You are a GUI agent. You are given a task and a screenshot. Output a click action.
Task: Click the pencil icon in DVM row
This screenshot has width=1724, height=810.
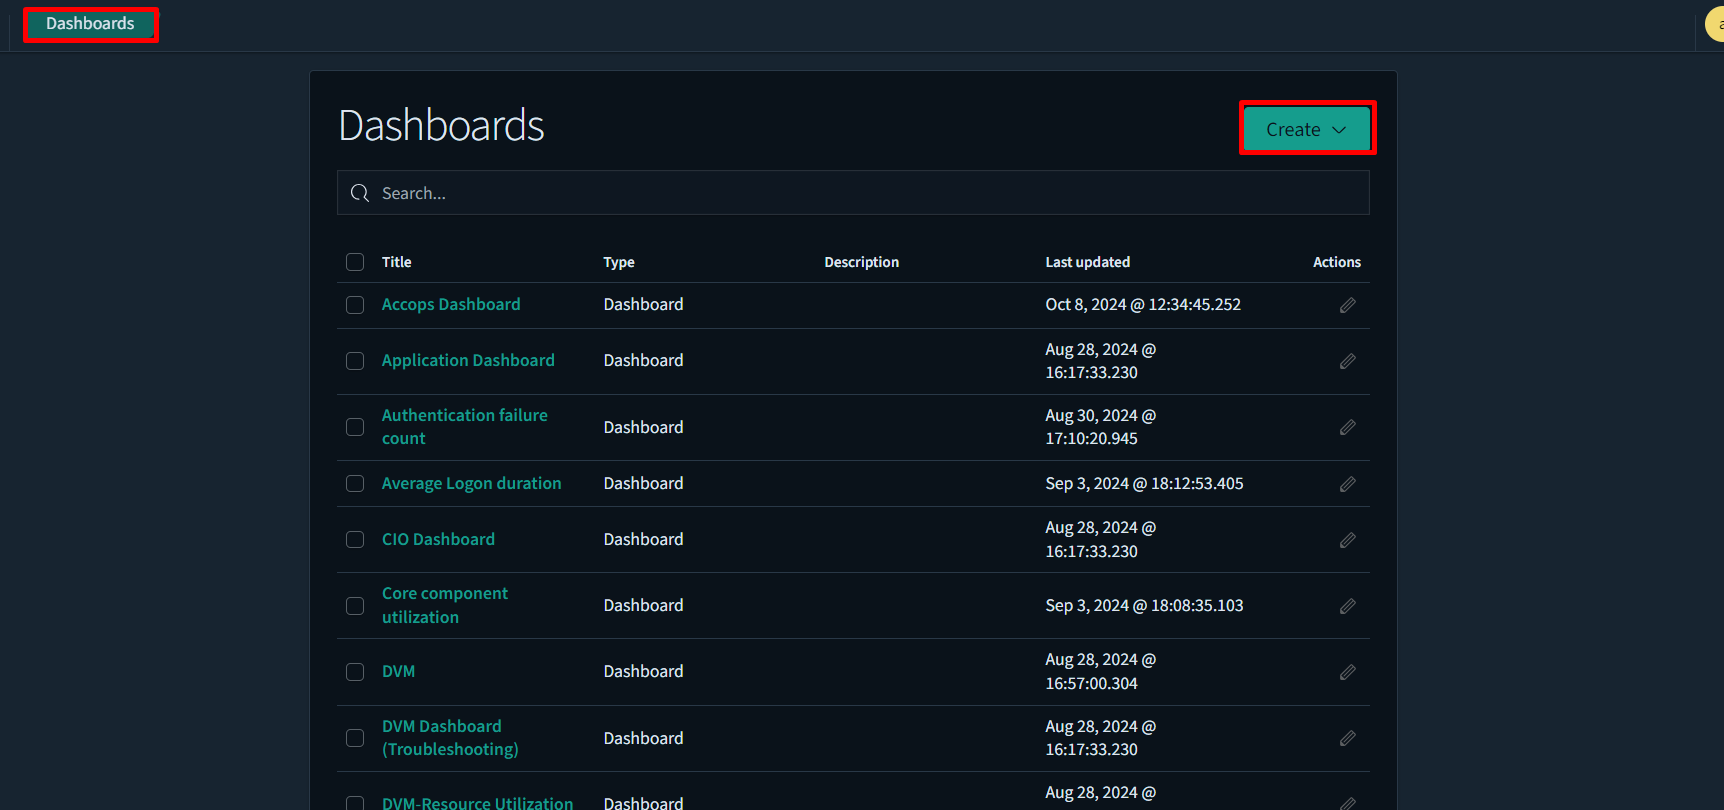[1347, 672]
